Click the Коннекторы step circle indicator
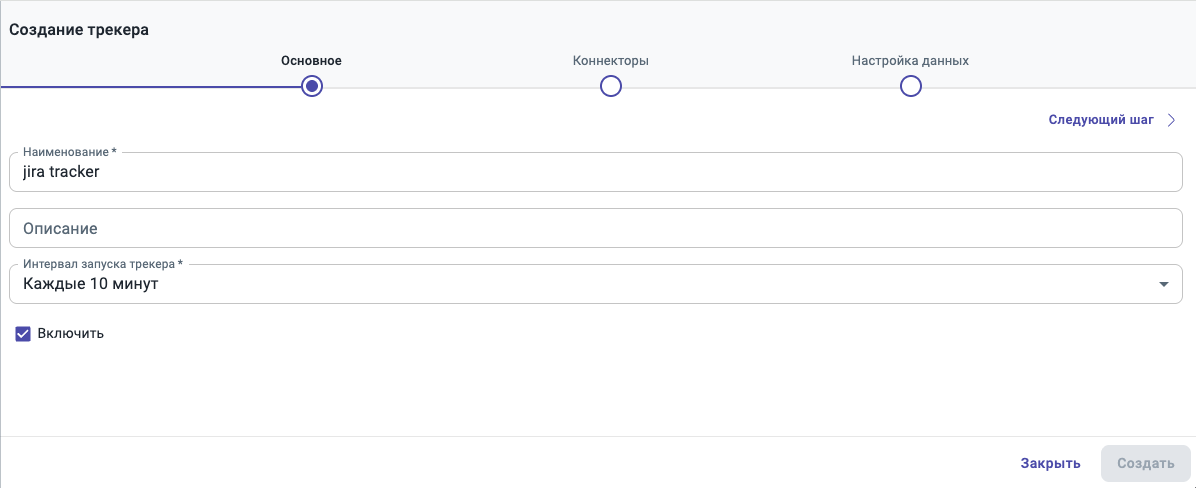The image size is (1196, 488). pos(611,87)
